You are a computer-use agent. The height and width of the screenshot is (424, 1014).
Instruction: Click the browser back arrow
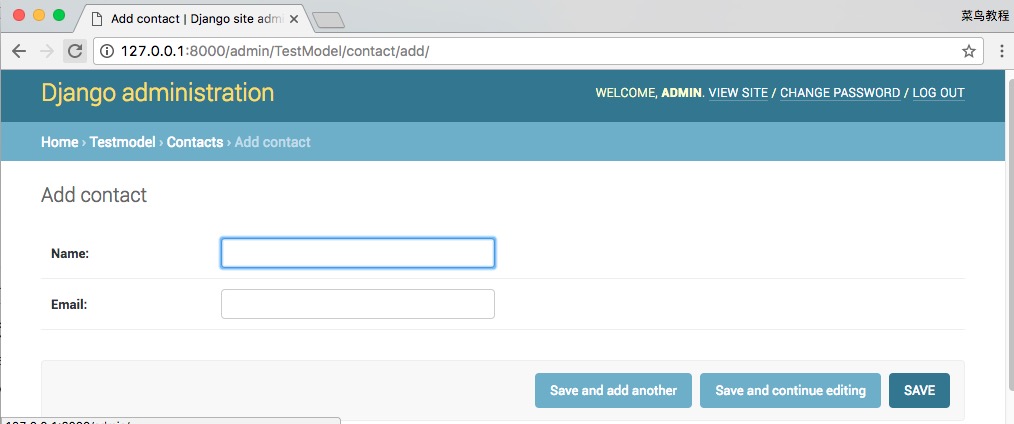tap(19, 51)
